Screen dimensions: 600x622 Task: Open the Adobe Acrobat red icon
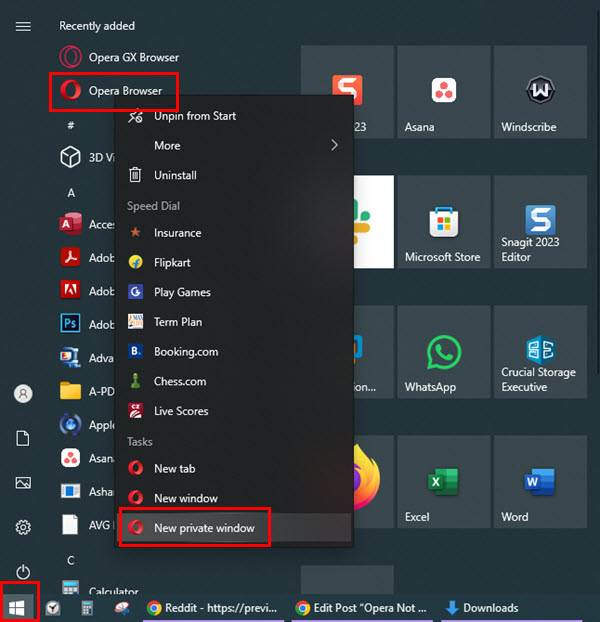click(70, 257)
